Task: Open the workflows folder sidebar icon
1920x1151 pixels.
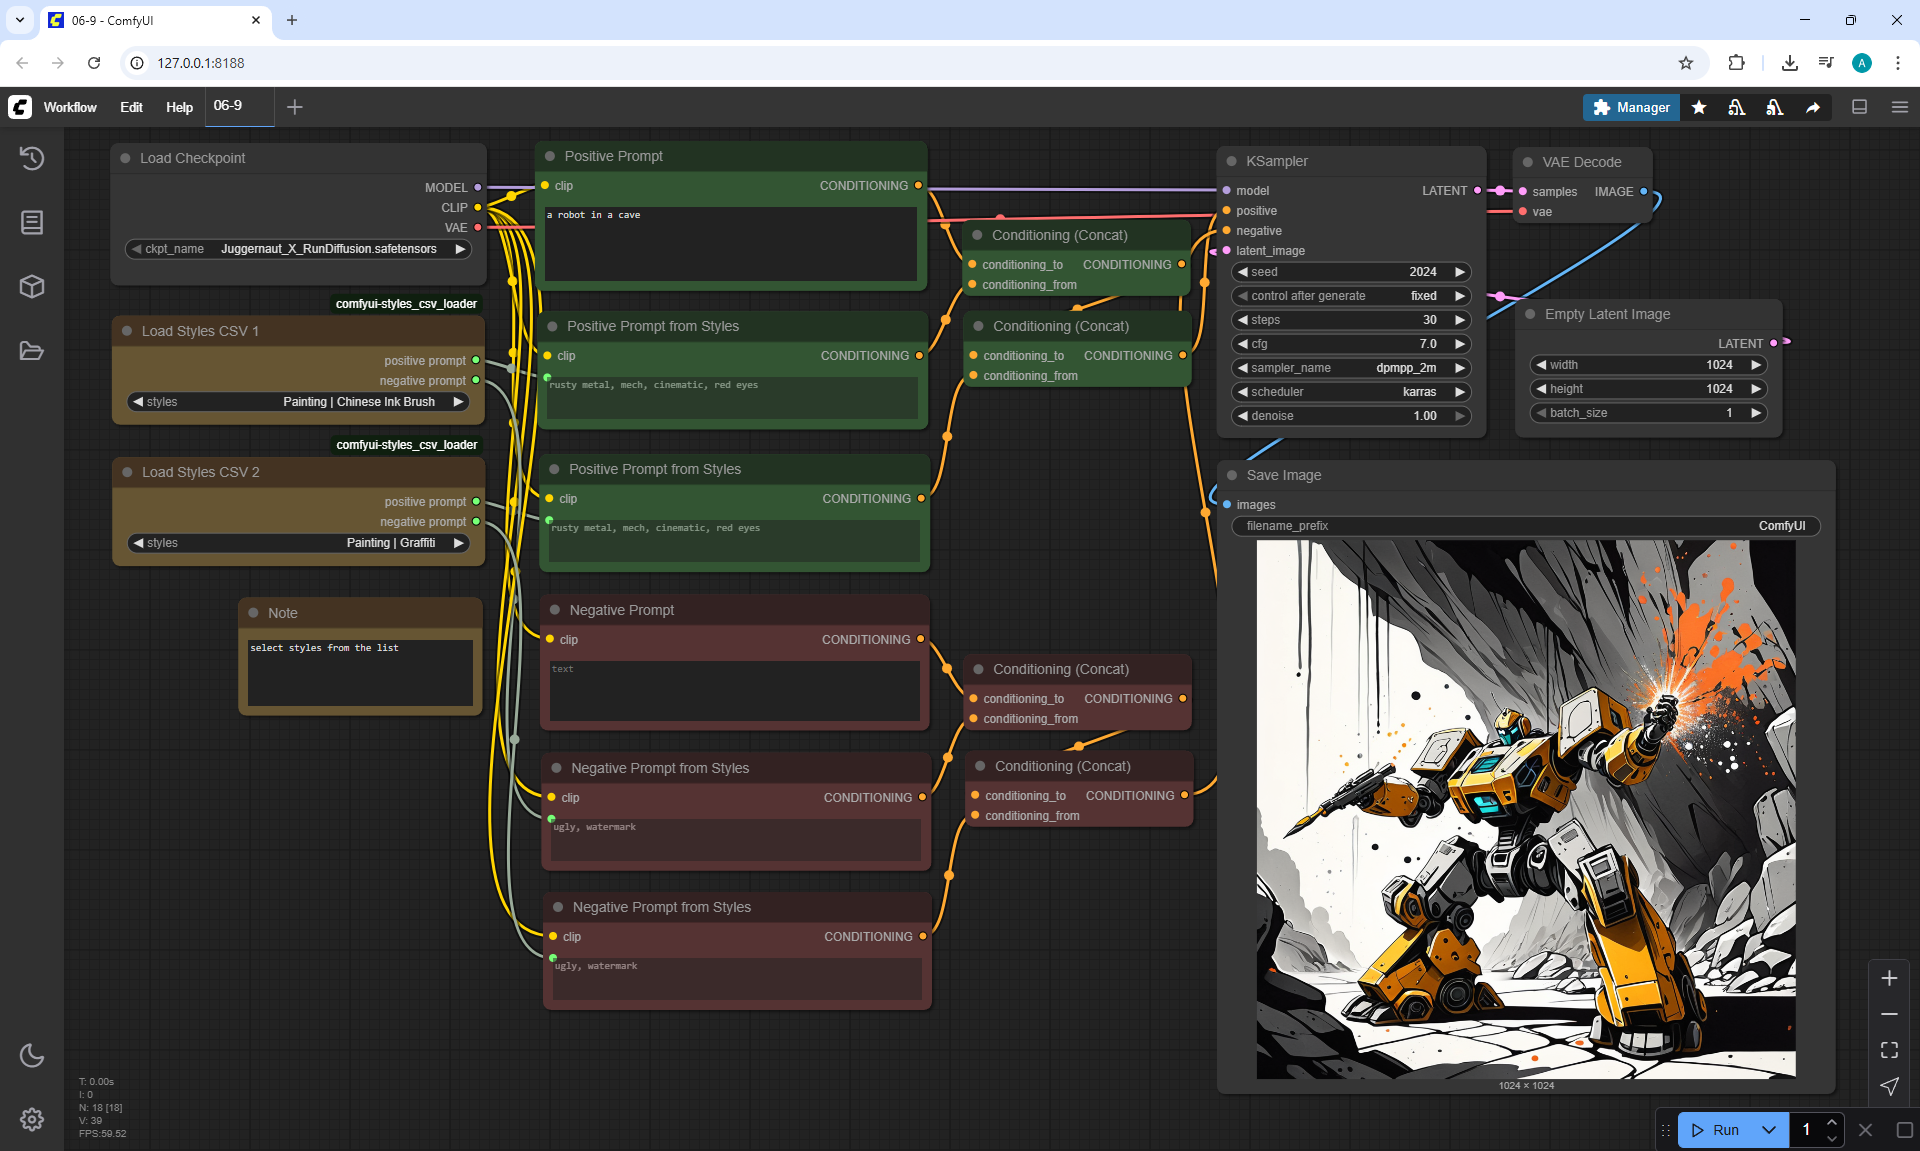Action: coord(32,351)
